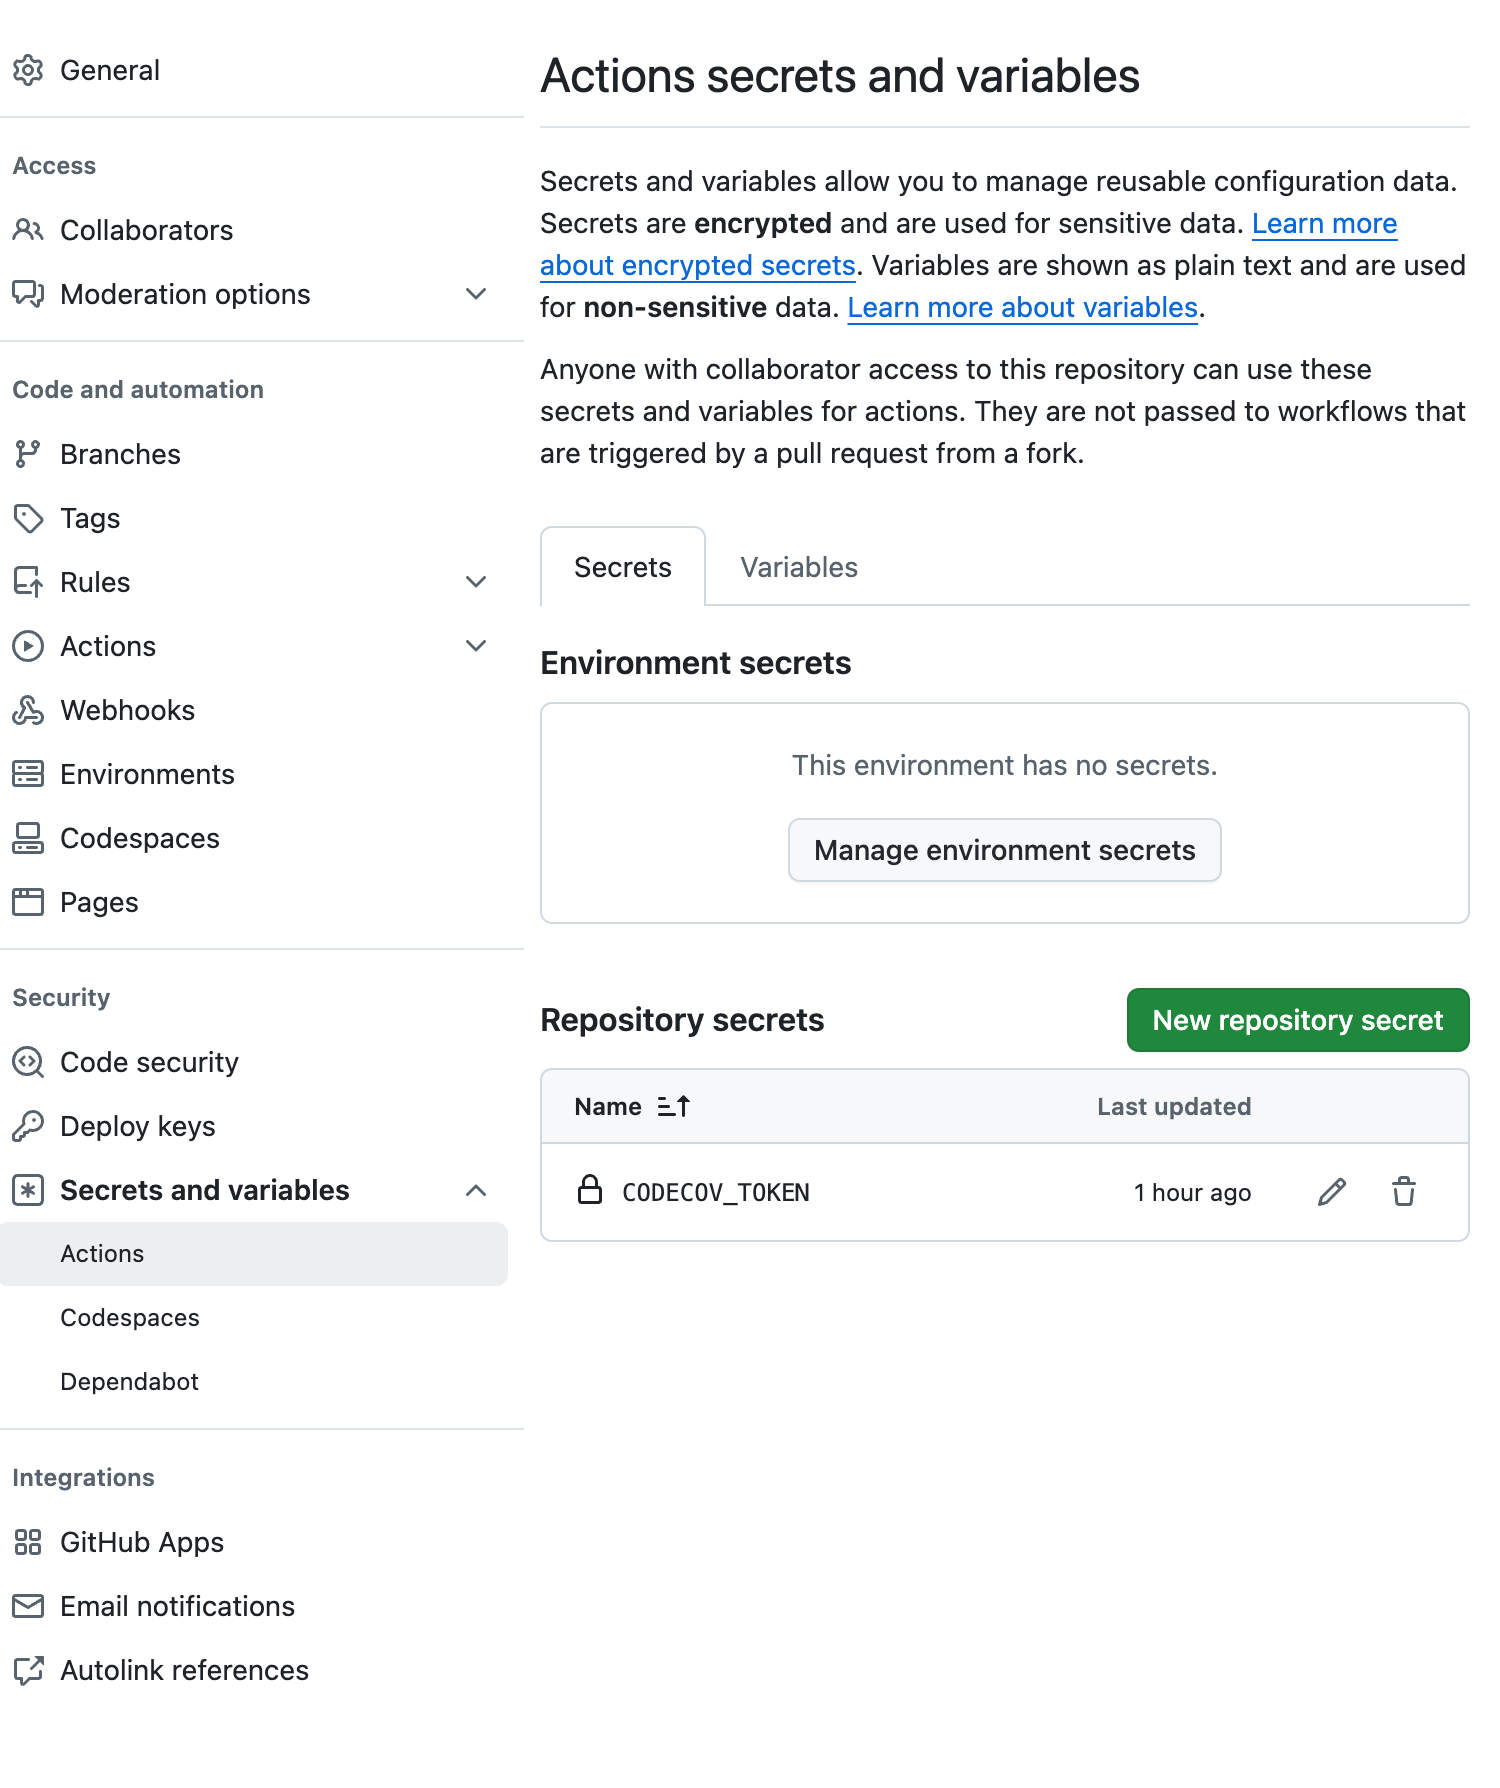The image size is (1500, 1788).
Task: Click the Code security shield icon
Action: pyautogui.click(x=28, y=1062)
